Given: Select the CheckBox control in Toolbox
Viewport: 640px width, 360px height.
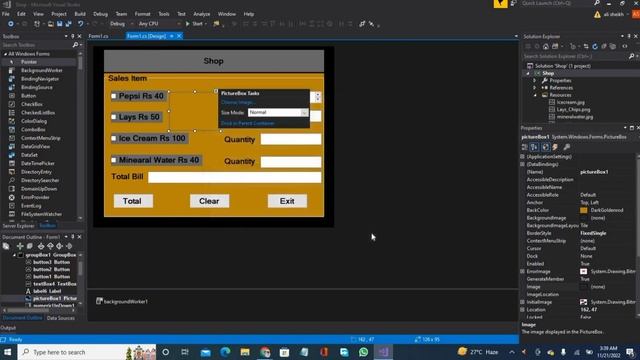Looking at the screenshot, I should point(32,104).
